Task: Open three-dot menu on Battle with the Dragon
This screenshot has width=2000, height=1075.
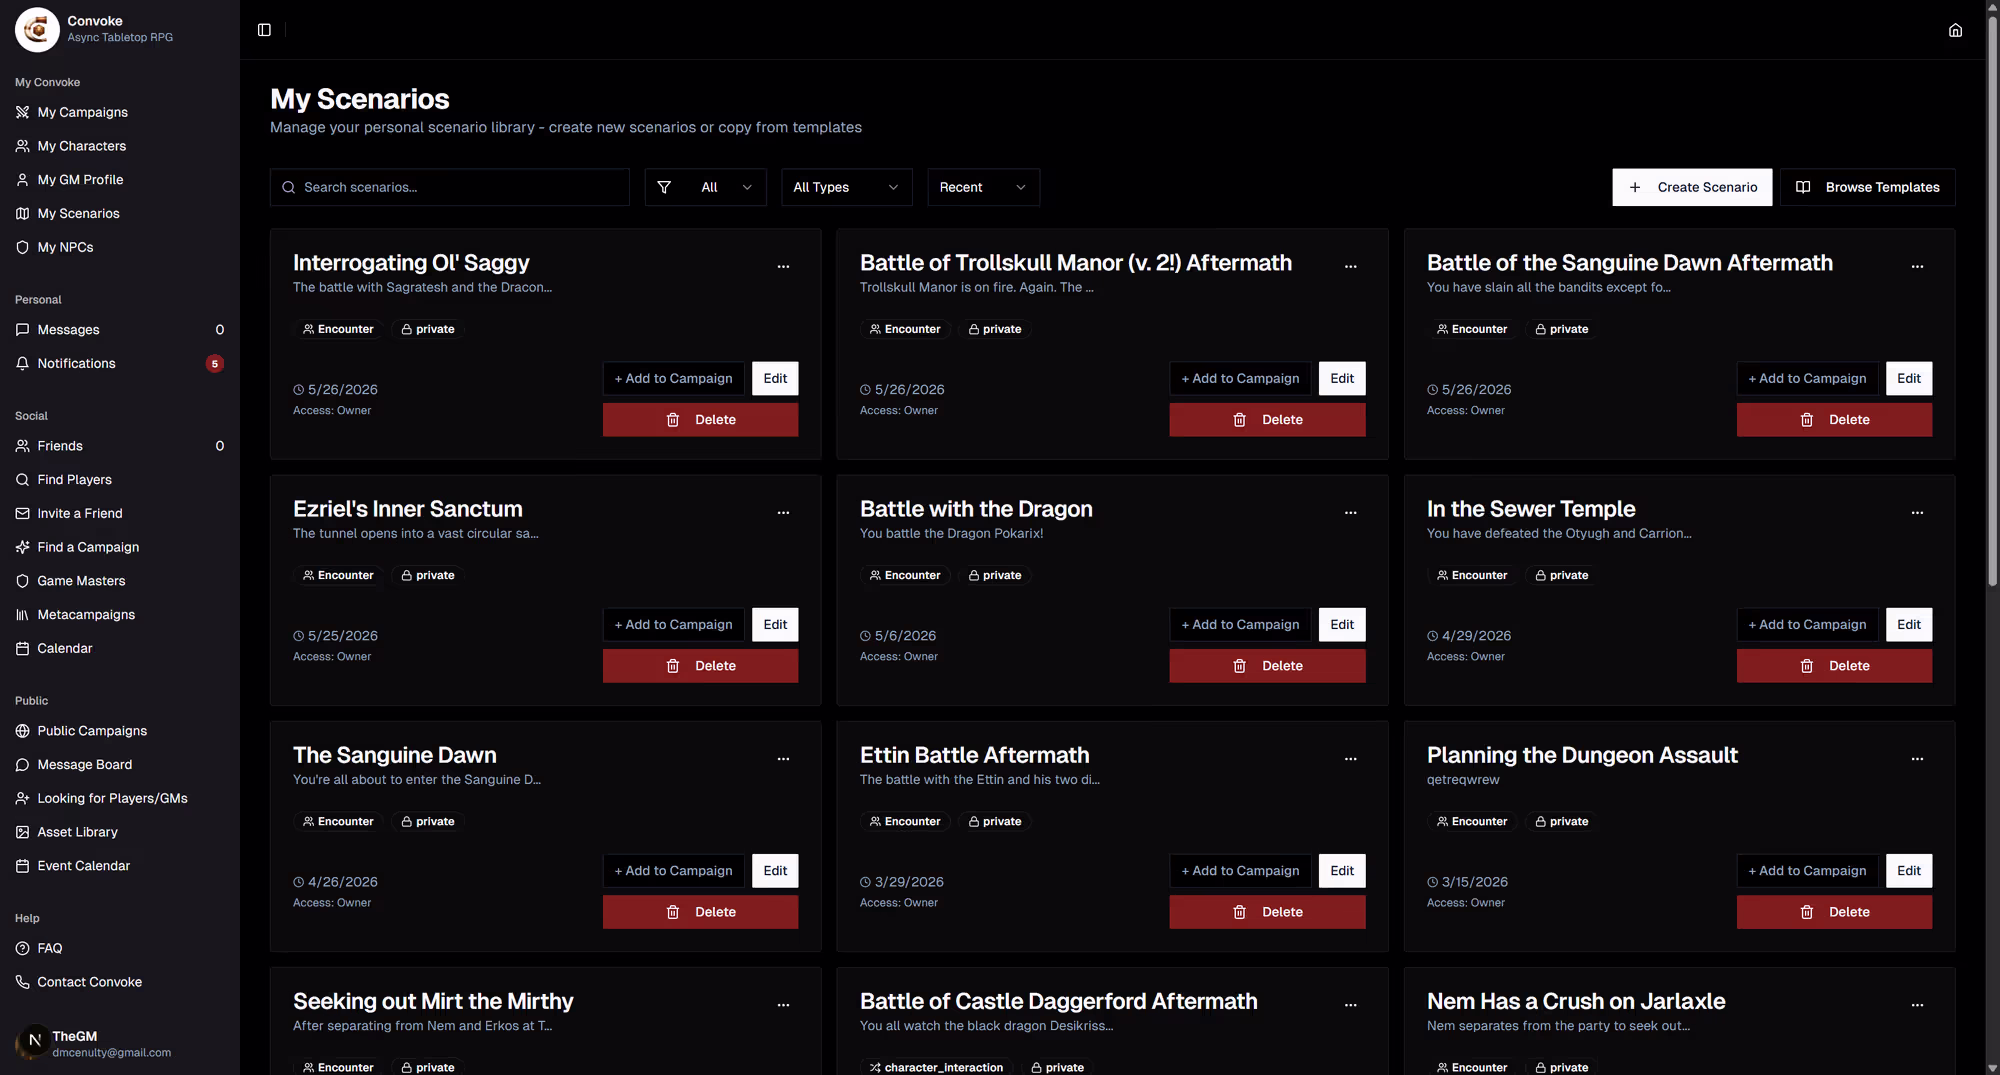Action: (x=1350, y=512)
